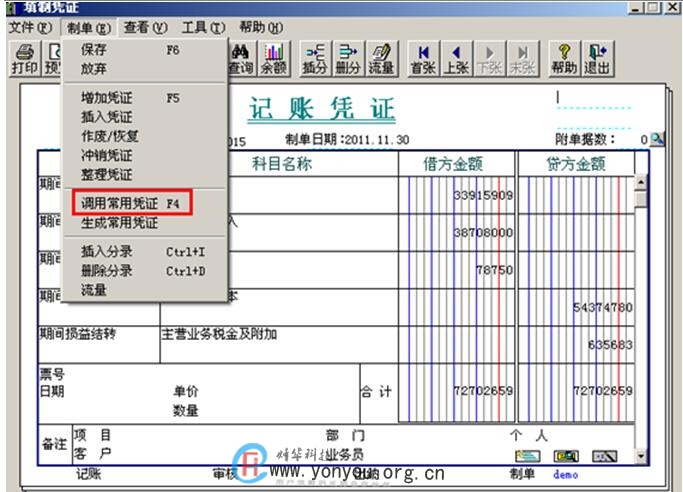This screenshot has width=683, height=492.
Task: Open the 工具(T) menu
Action: click(203, 28)
